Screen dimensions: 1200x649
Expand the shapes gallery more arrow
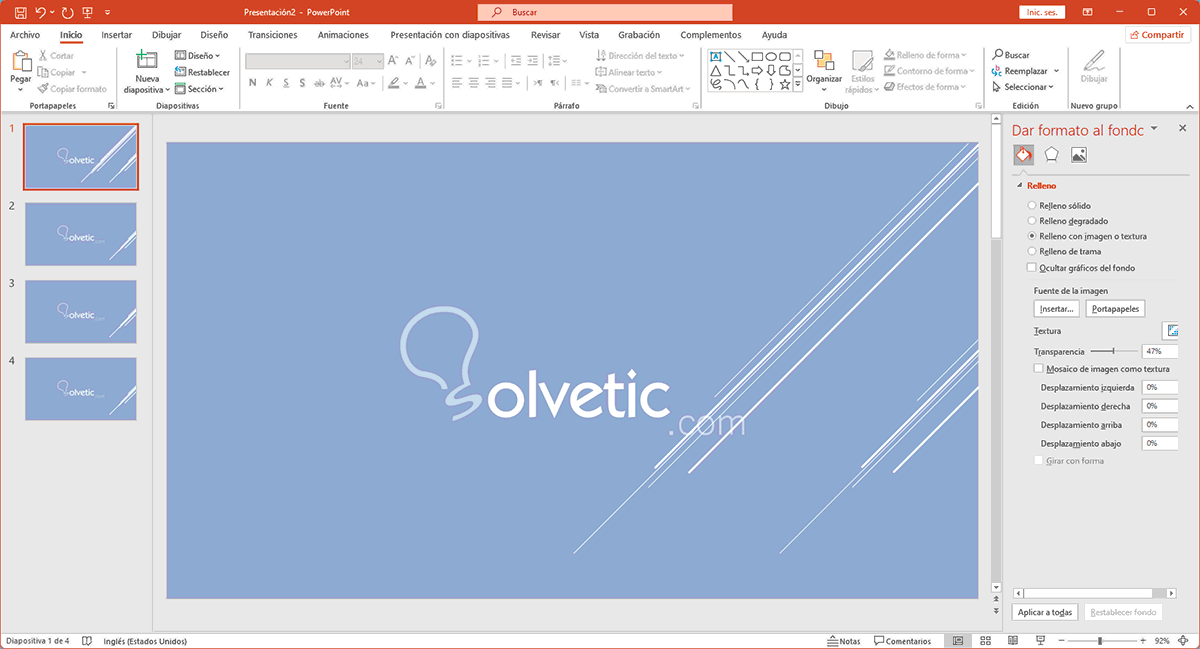(798, 86)
